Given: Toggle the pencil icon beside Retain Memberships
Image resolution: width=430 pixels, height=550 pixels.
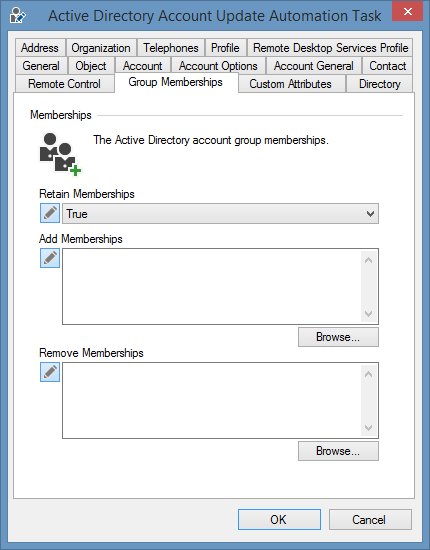Looking at the screenshot, I should point(50,213).
